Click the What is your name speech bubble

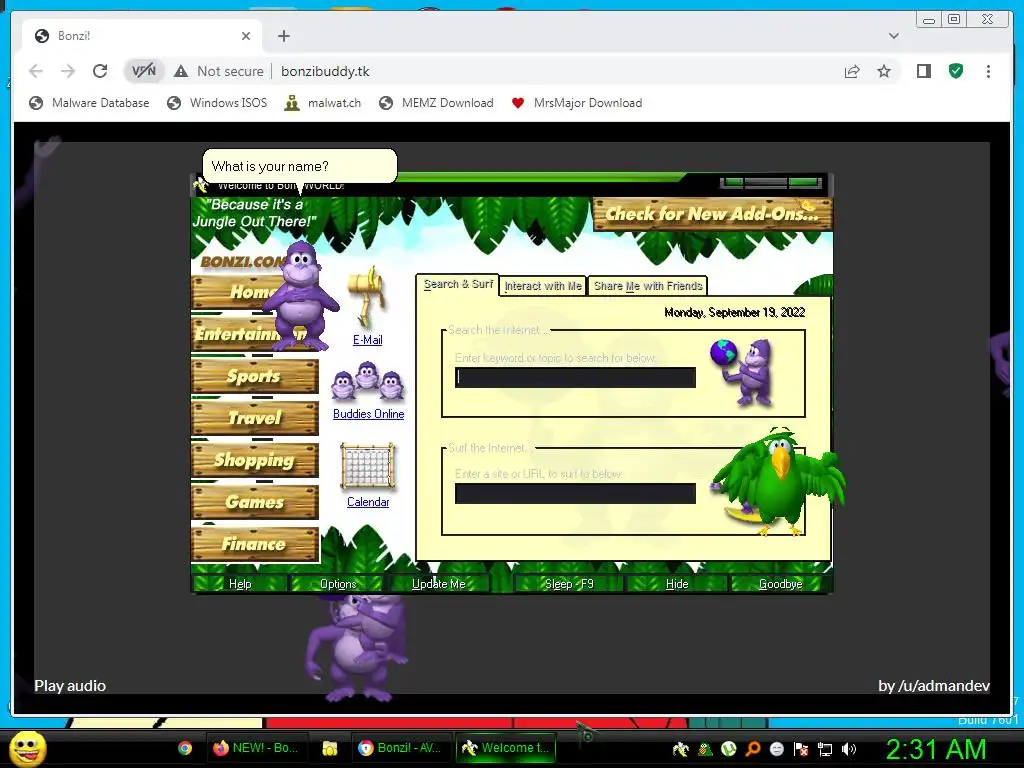pyautogui.click(x=300, y=167)
